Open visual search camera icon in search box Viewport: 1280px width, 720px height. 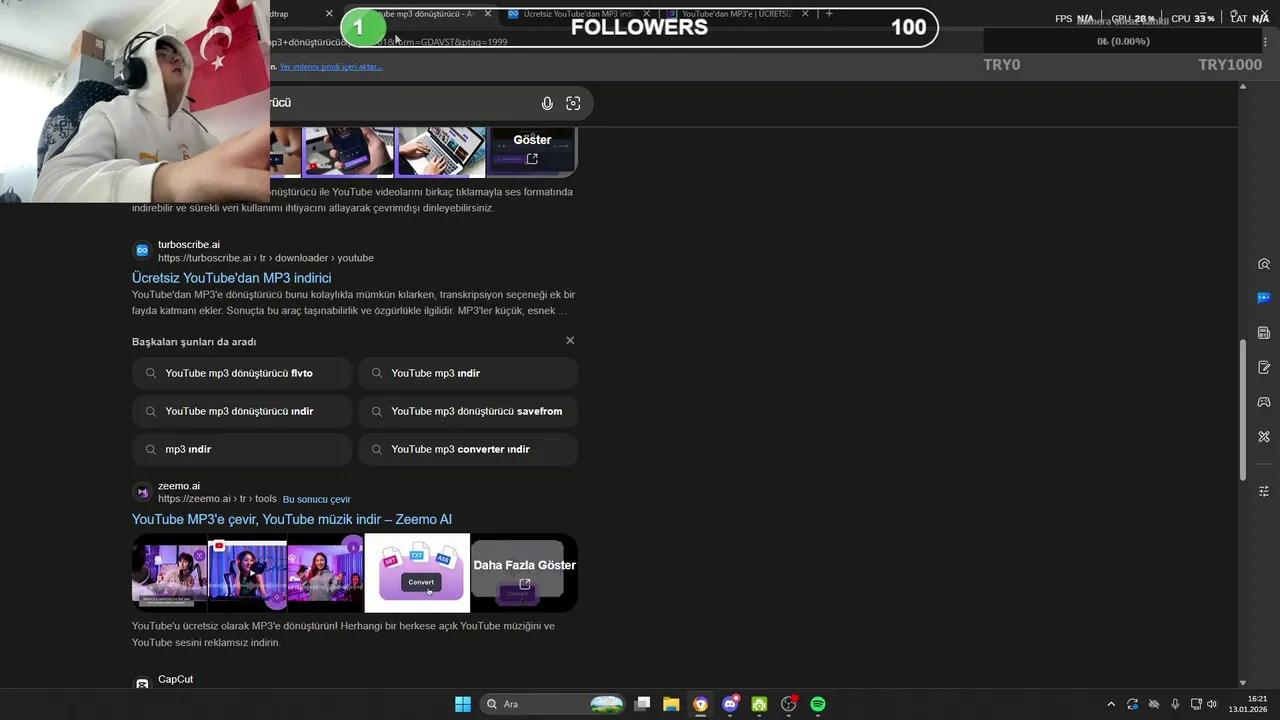pyautogui.click(x=573, y=103)
